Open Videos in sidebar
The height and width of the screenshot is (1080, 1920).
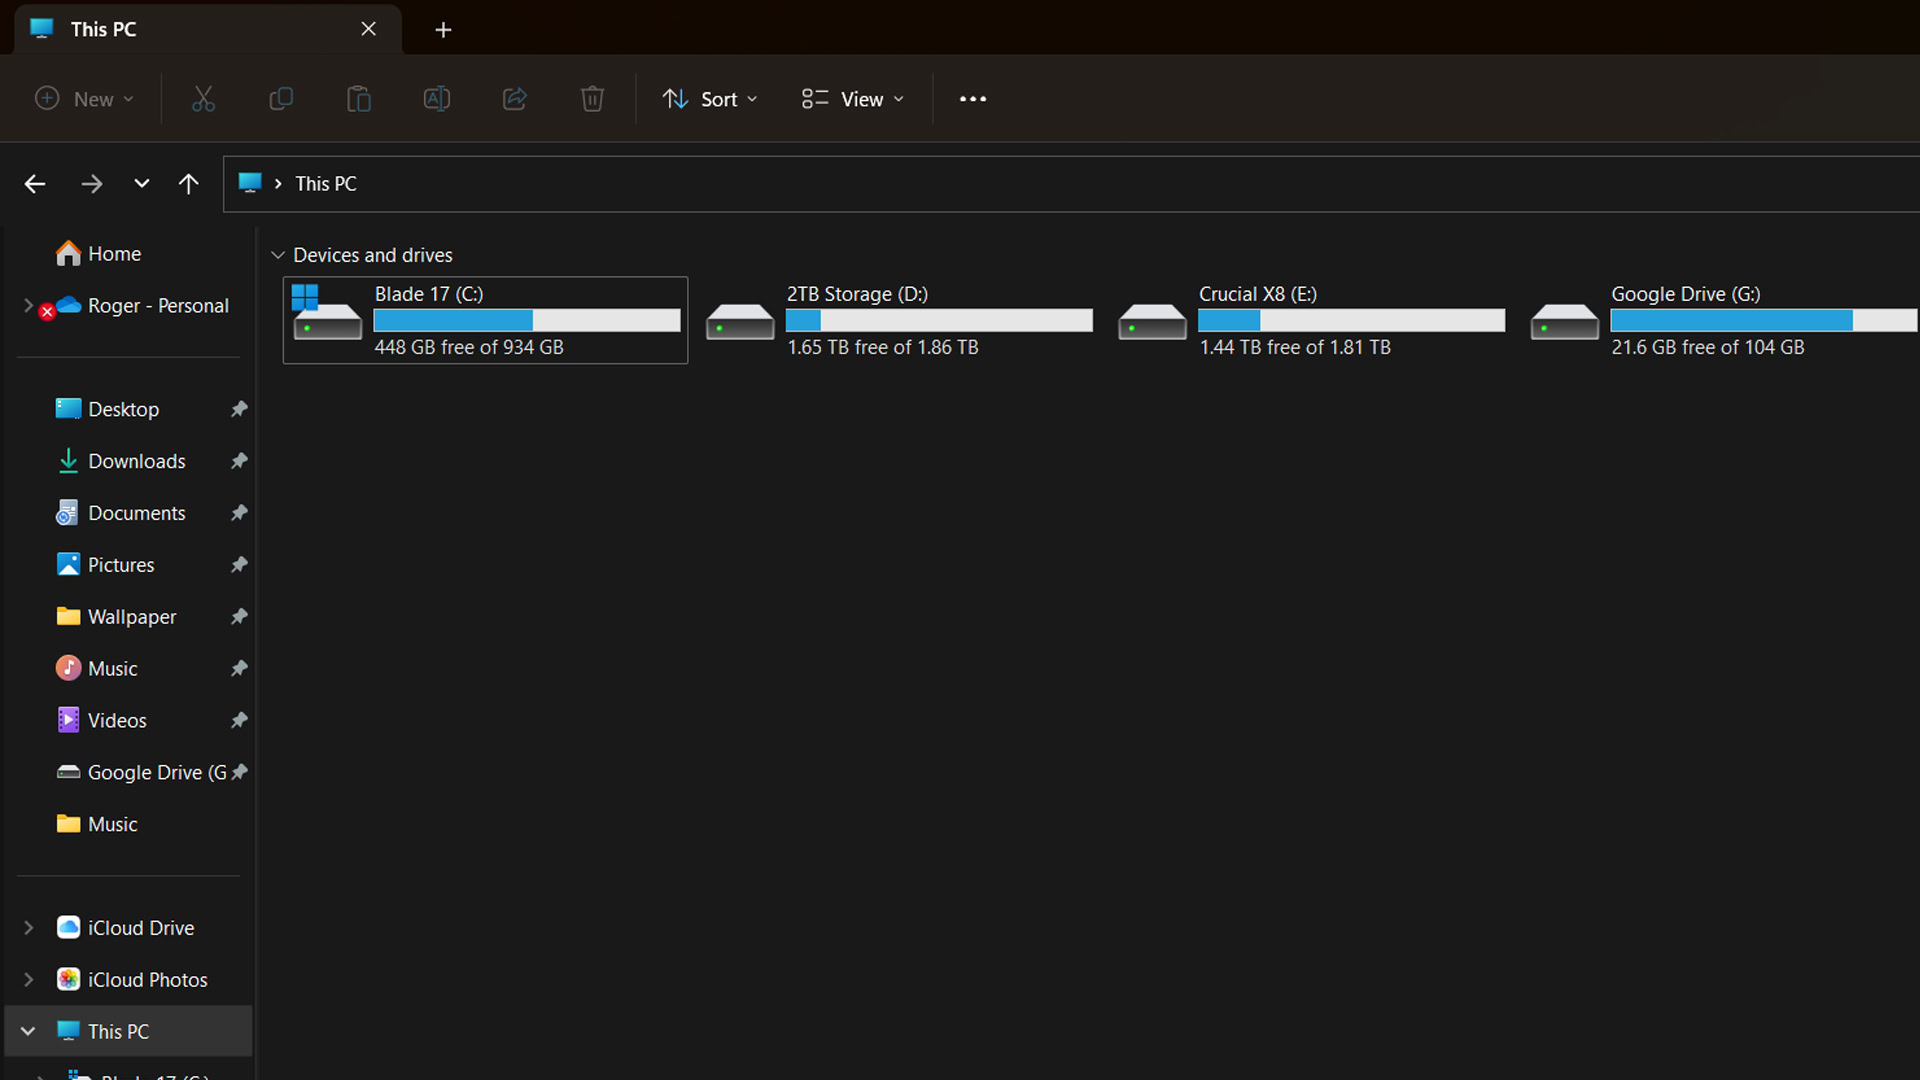click(x=116, y=721)
